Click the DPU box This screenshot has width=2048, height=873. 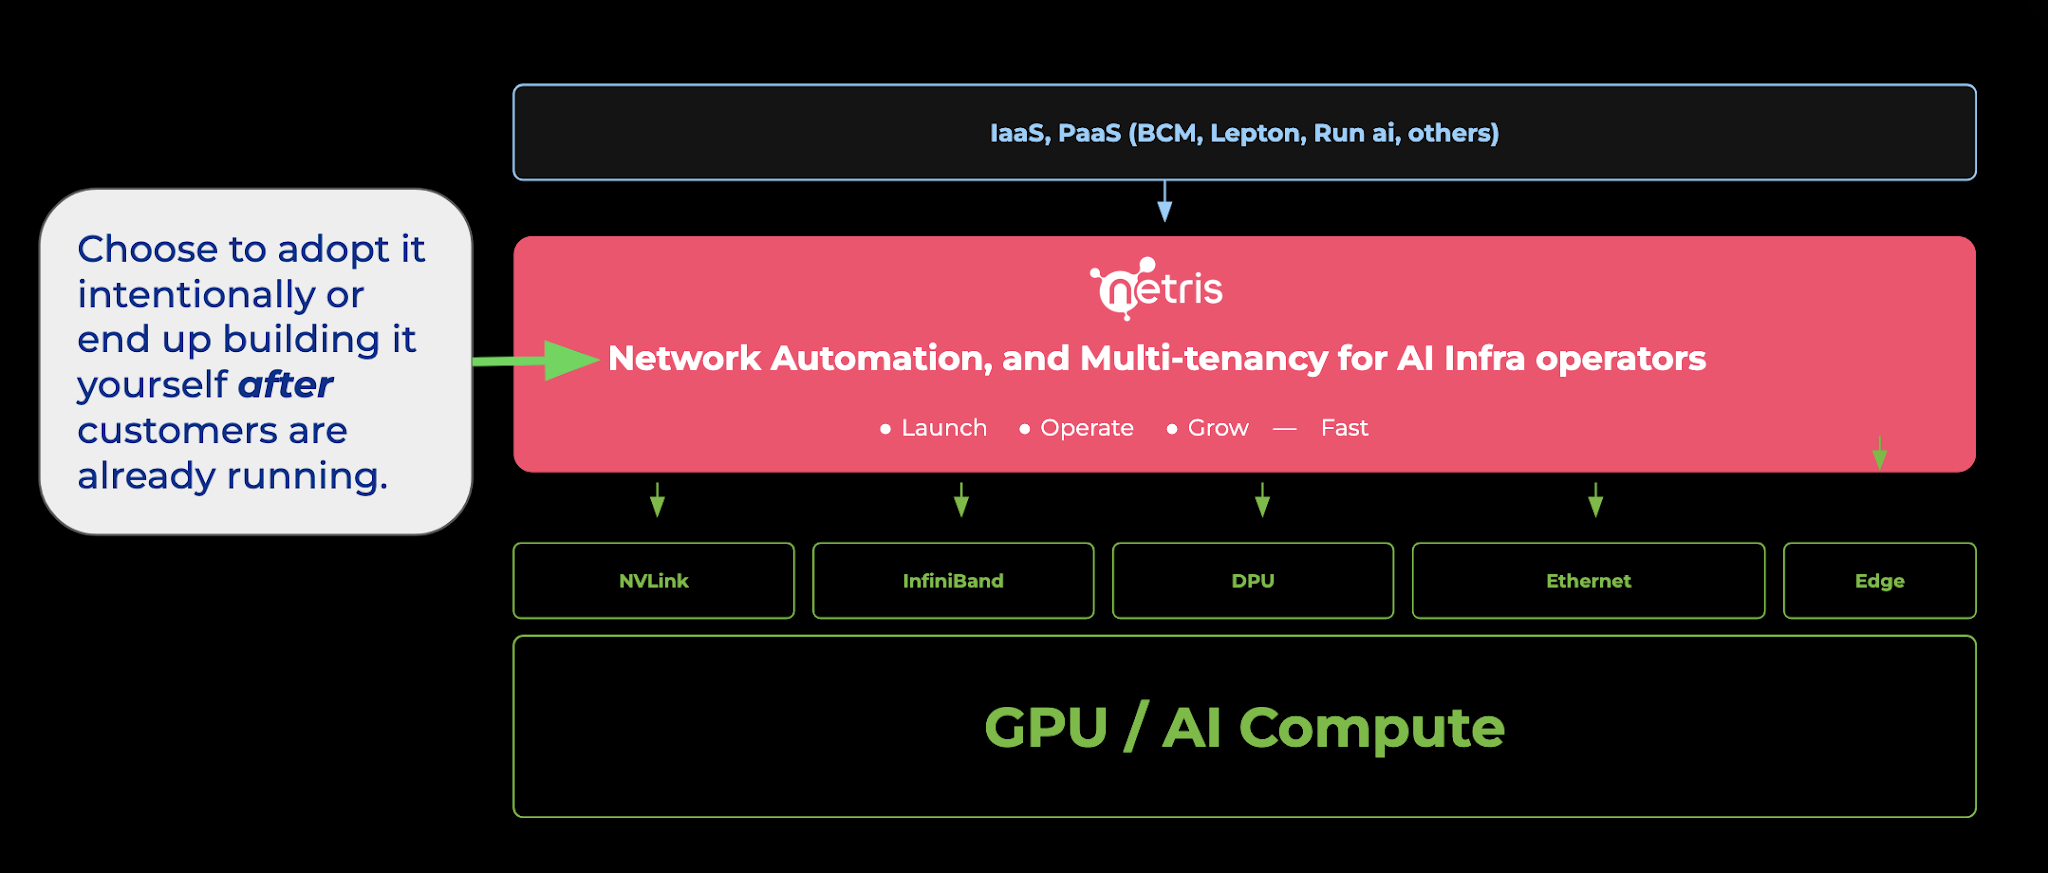click(1253, 581)
